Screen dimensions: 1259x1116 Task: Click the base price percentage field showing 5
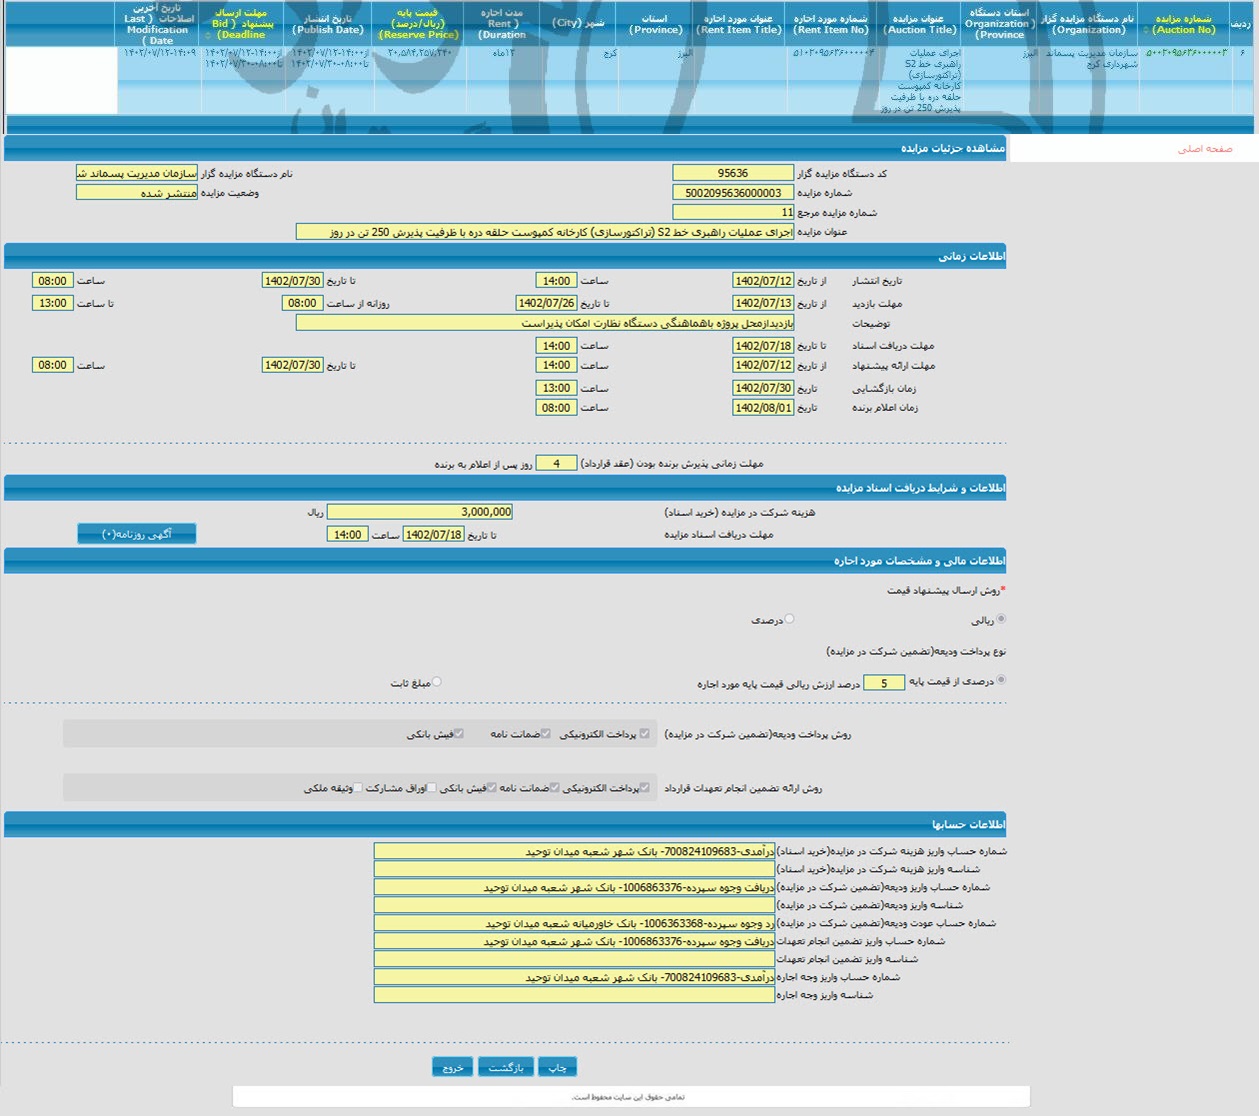tap(884, 683)
